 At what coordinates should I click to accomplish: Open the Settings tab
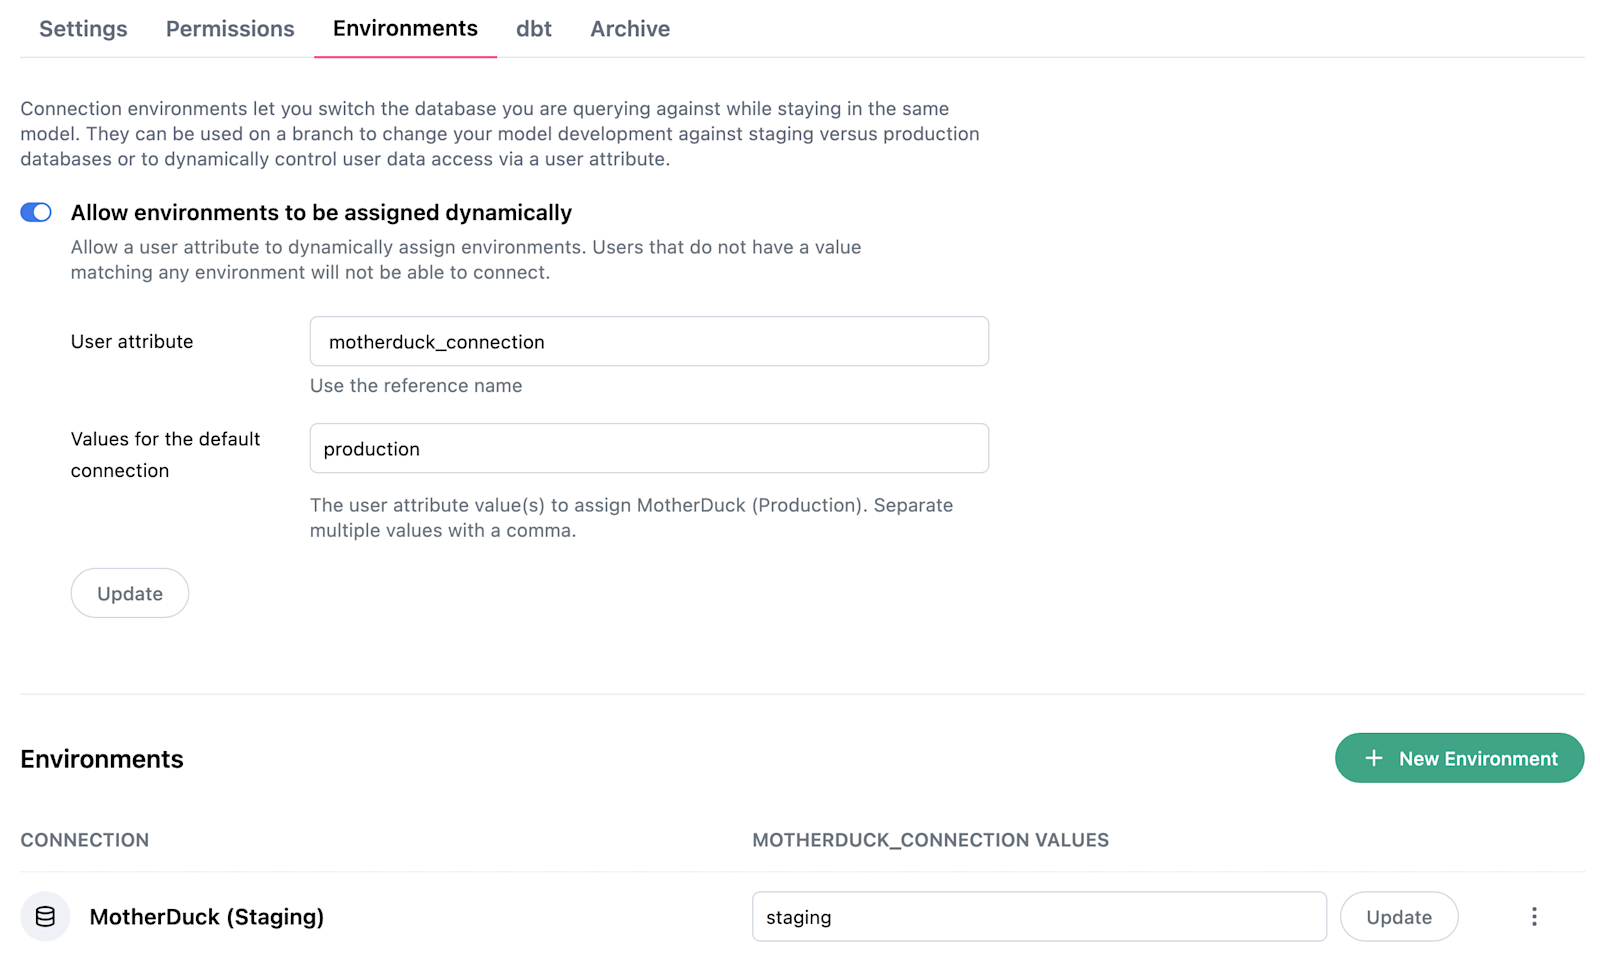[x=83, y=29]
